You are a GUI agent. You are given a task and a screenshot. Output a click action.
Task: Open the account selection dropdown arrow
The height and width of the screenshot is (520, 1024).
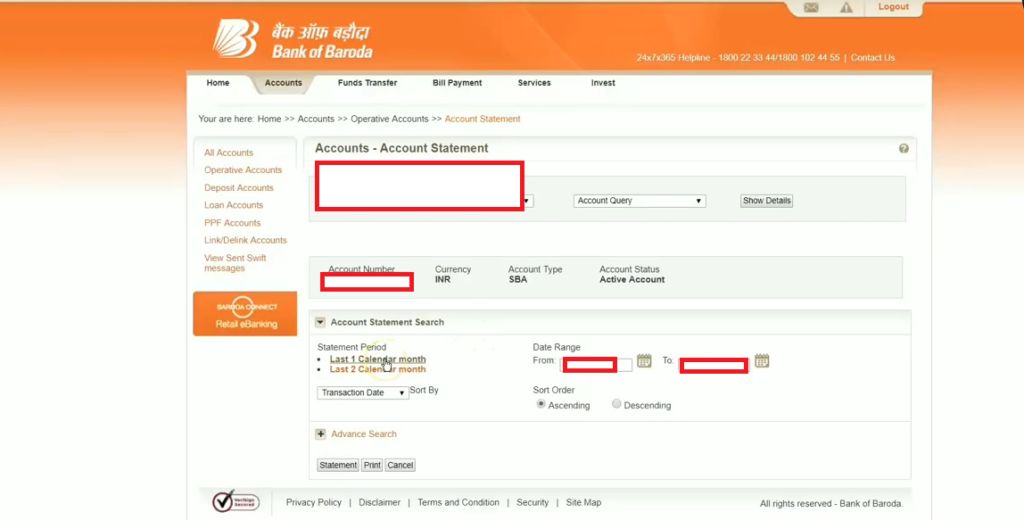pyautogui.click(x=527, y=201)
